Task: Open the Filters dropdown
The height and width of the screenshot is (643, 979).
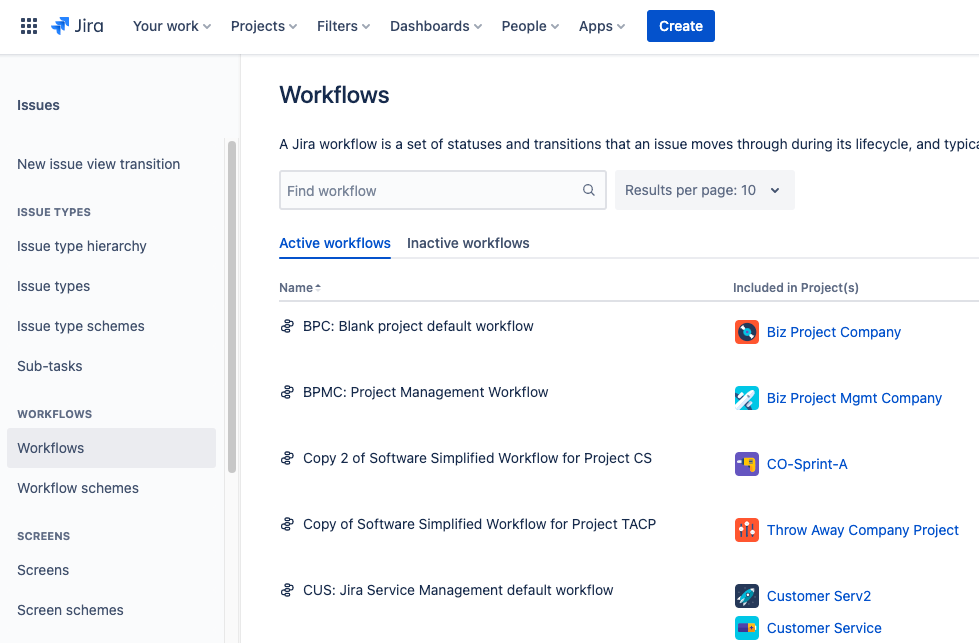Action: tap(343, 26)
